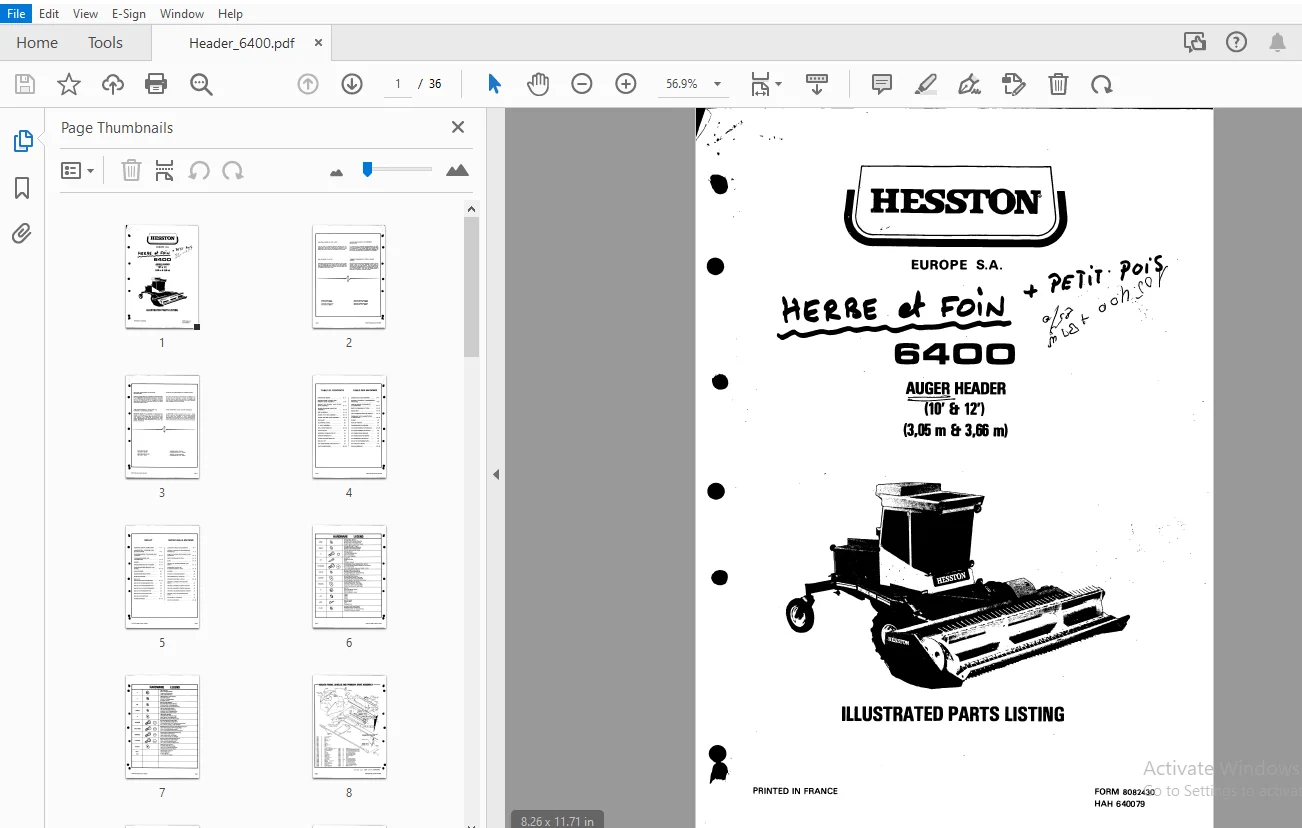Go to previous page arrow
The height and width of the screenshot is (828, 1302).
(x=308, y=84)
